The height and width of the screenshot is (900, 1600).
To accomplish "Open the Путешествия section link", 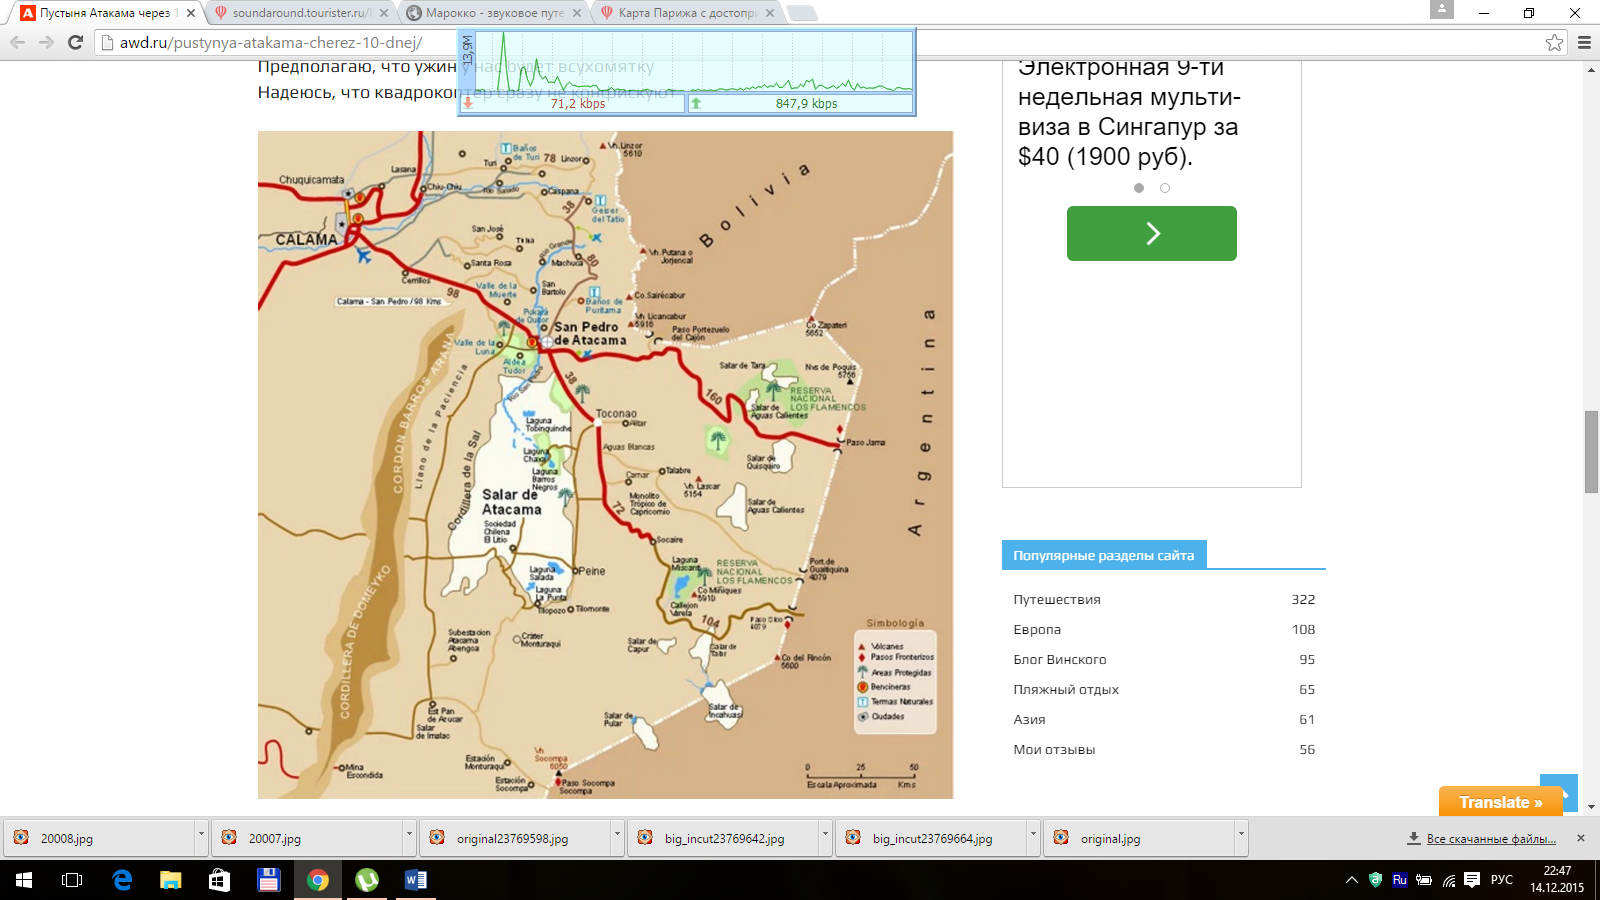I will [1057, 599].
